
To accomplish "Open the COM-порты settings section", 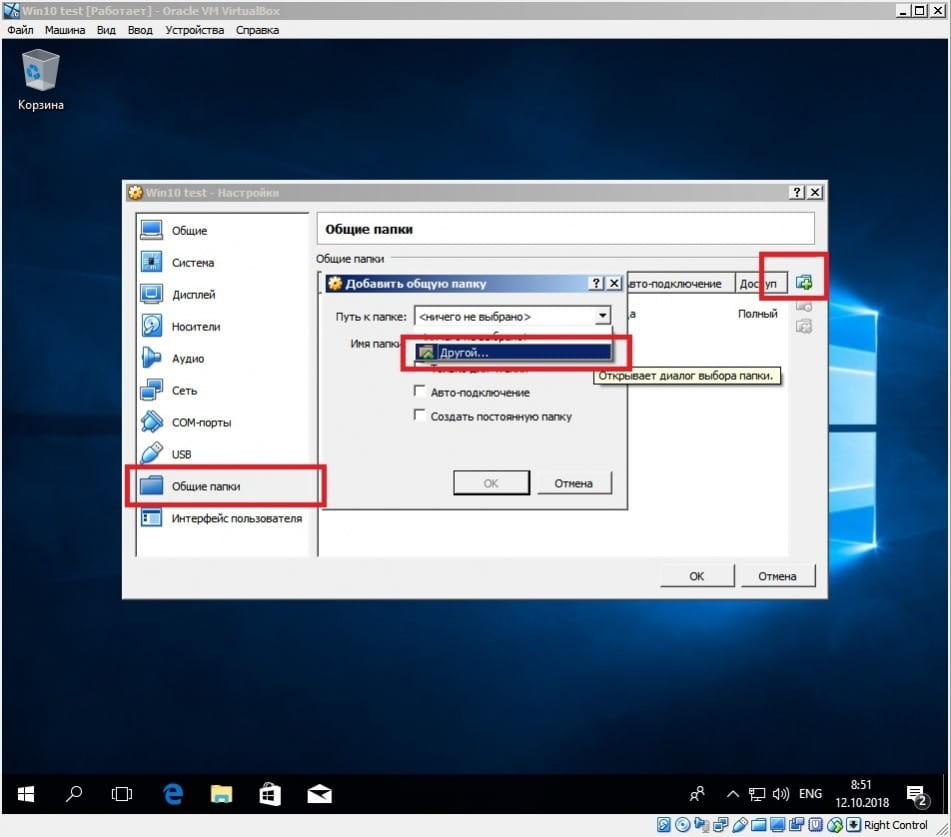I will pyautogui.click(x=223, y=422).
